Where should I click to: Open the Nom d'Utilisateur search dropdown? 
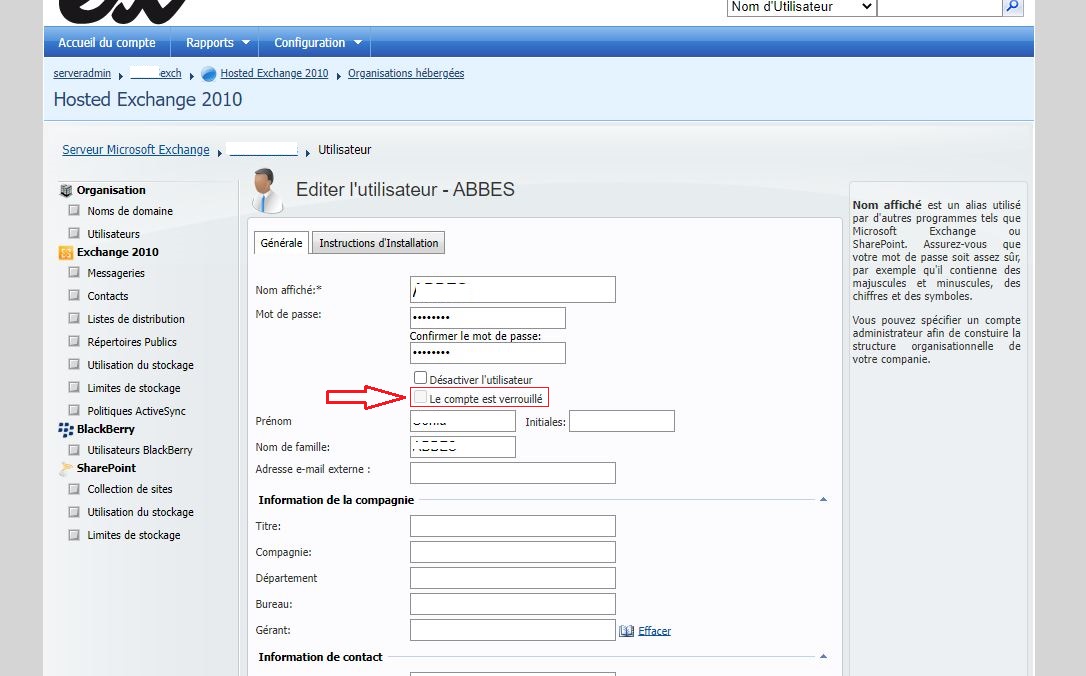tap(801, 7)
